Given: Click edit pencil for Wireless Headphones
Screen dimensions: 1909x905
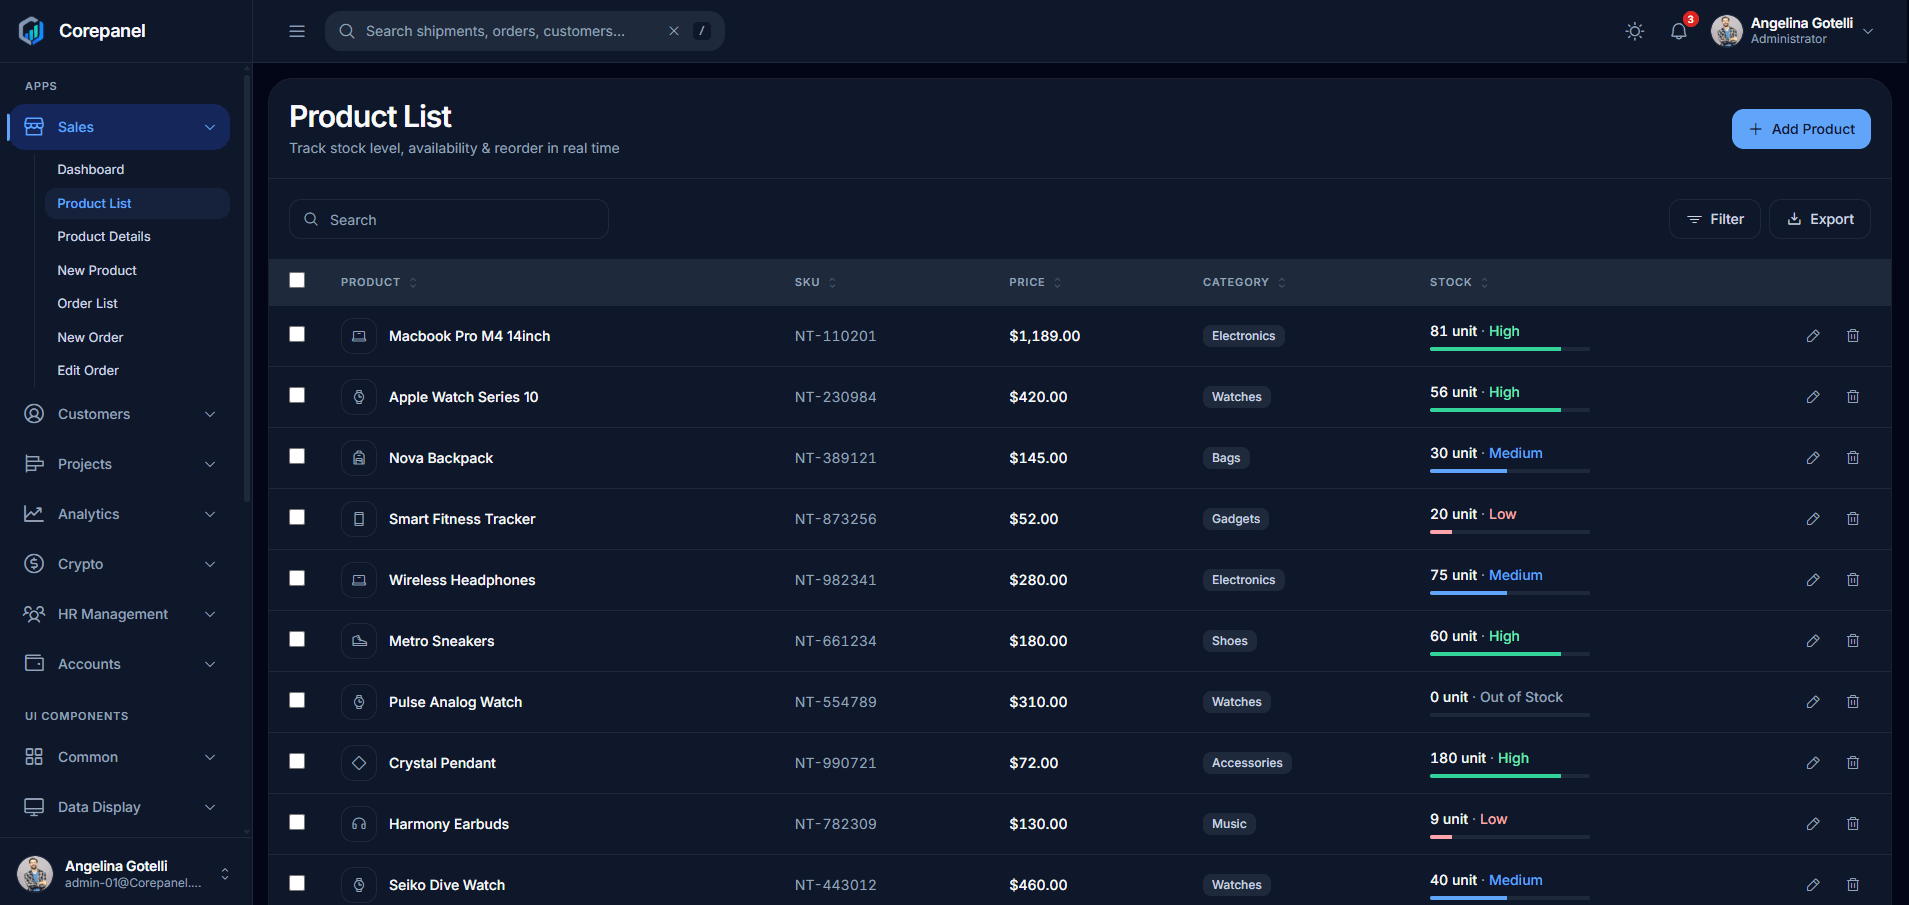Looking at the screenshot, I should [x=1813, y=580].
